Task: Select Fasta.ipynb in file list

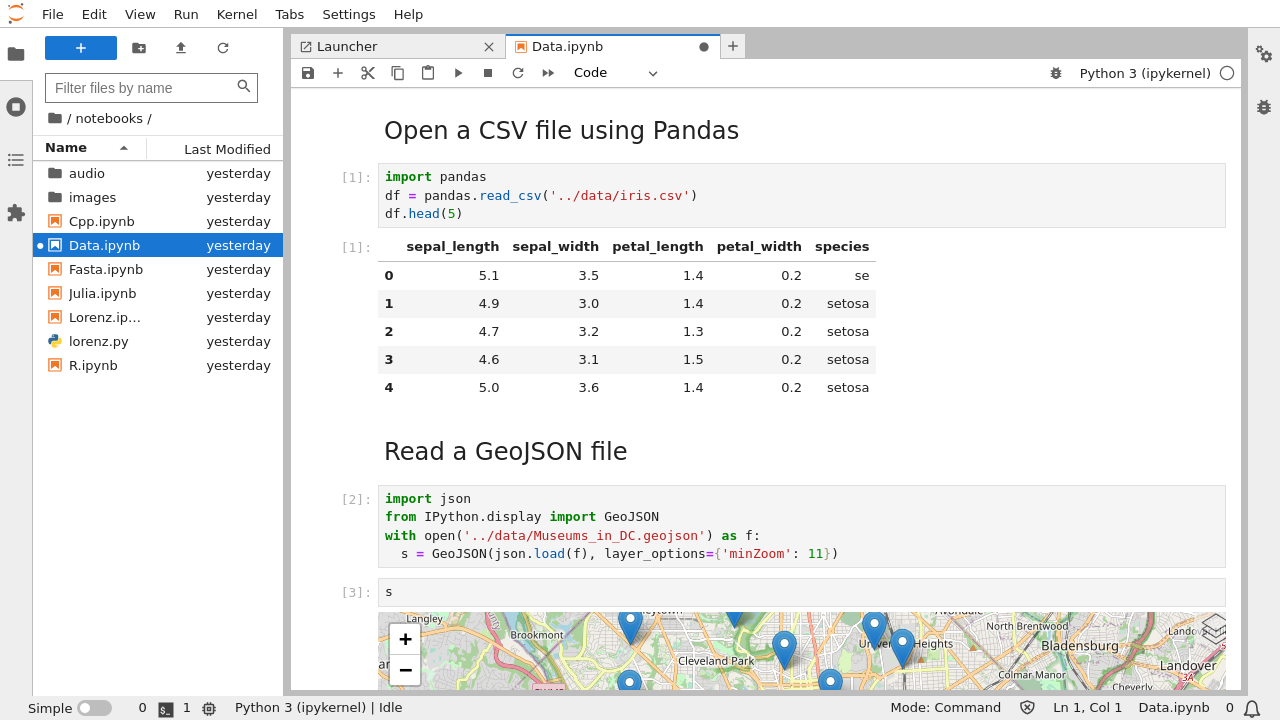Action: click(x=158, y=269)
